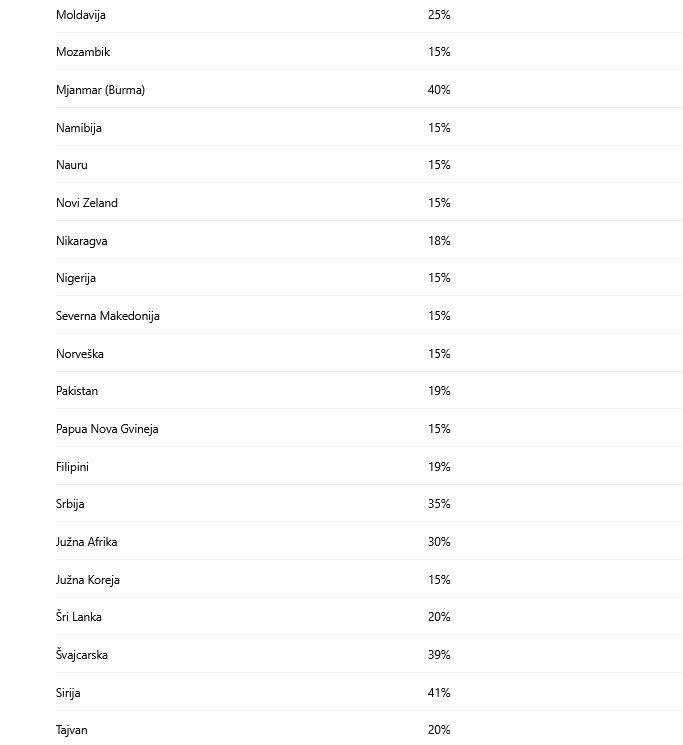Screen dimensions: 683x745
Task: Click the 39% value for Švajcarska
Action: click(439, 655)
